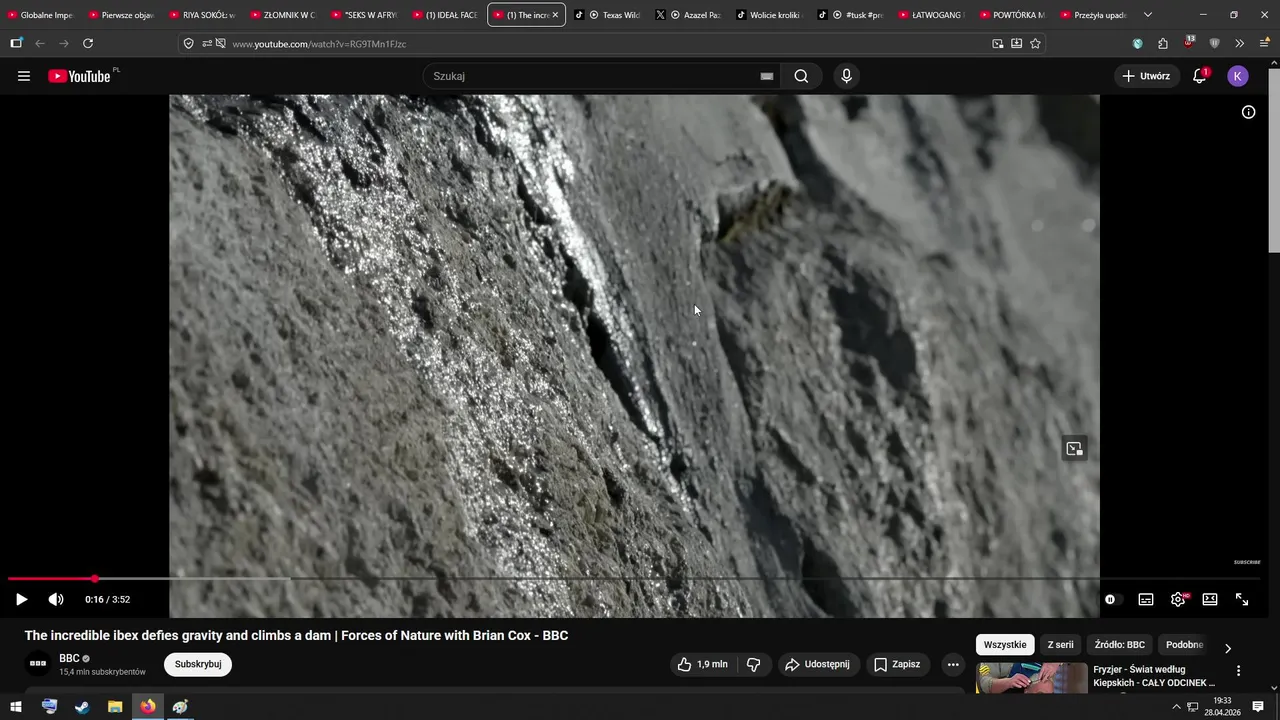Show site security shield information
This screenshot has width=1280, height=720.
pos(188,43)
